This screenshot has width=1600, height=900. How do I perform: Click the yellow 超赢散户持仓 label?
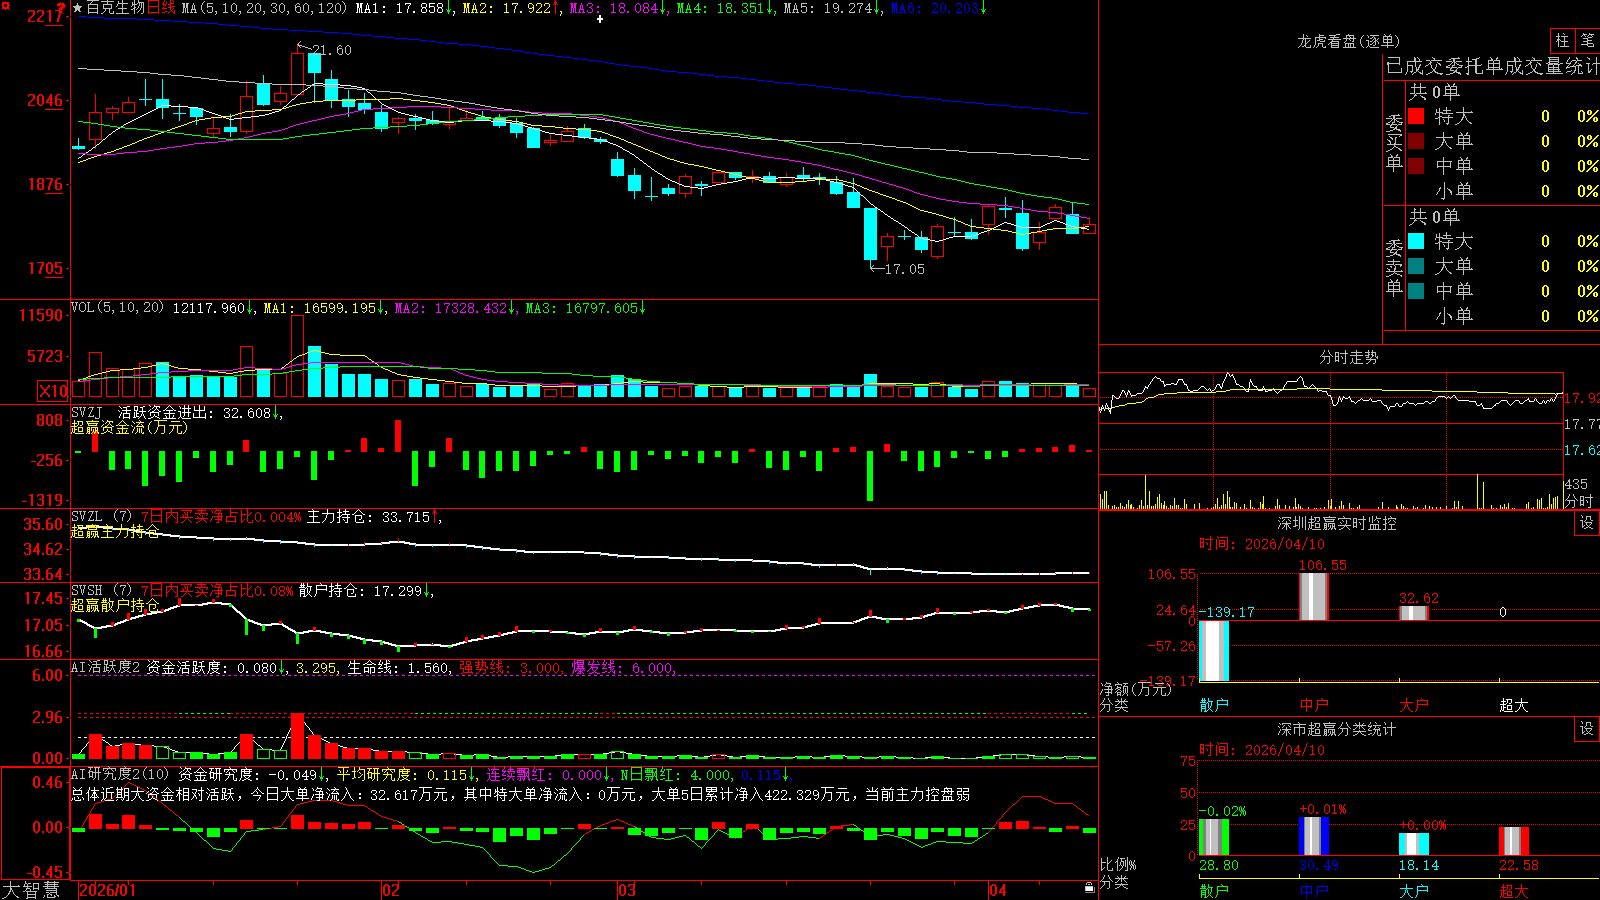click(x=115, y=605)
